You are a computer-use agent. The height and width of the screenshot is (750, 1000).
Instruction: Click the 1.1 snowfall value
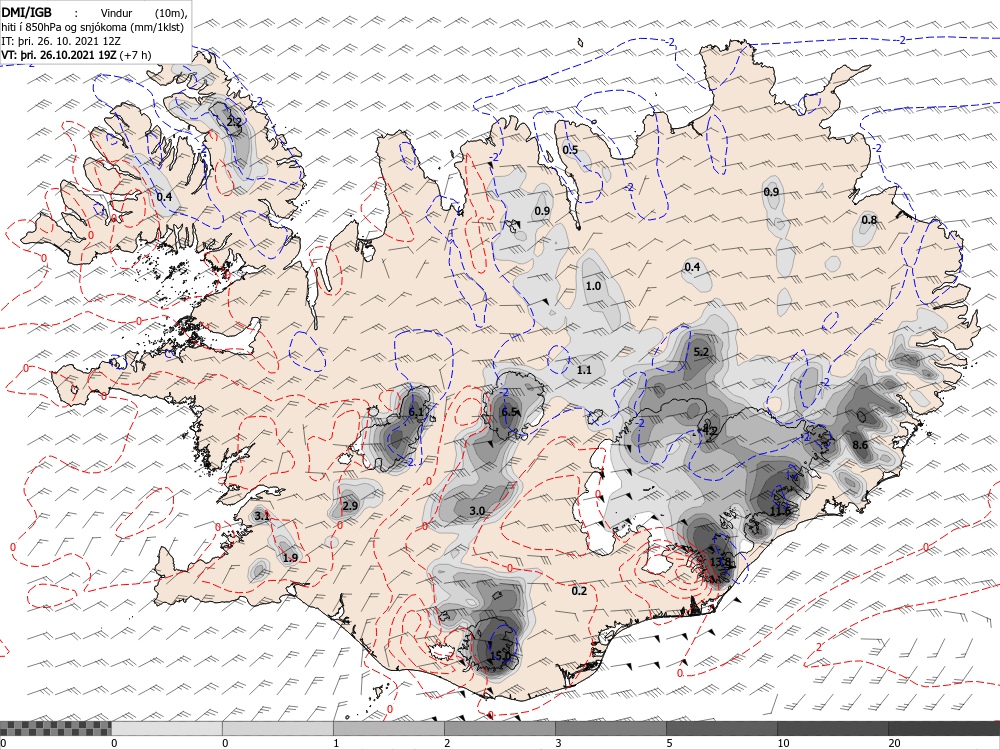click(x=584, y=370)
